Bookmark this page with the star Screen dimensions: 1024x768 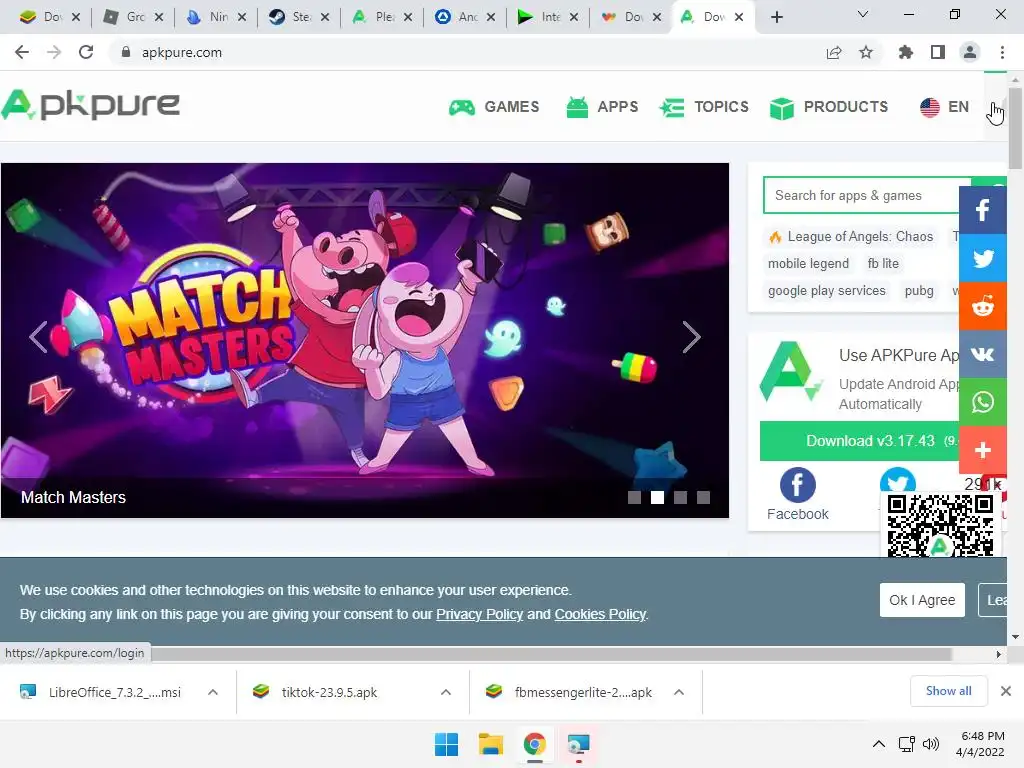point(866,52)
